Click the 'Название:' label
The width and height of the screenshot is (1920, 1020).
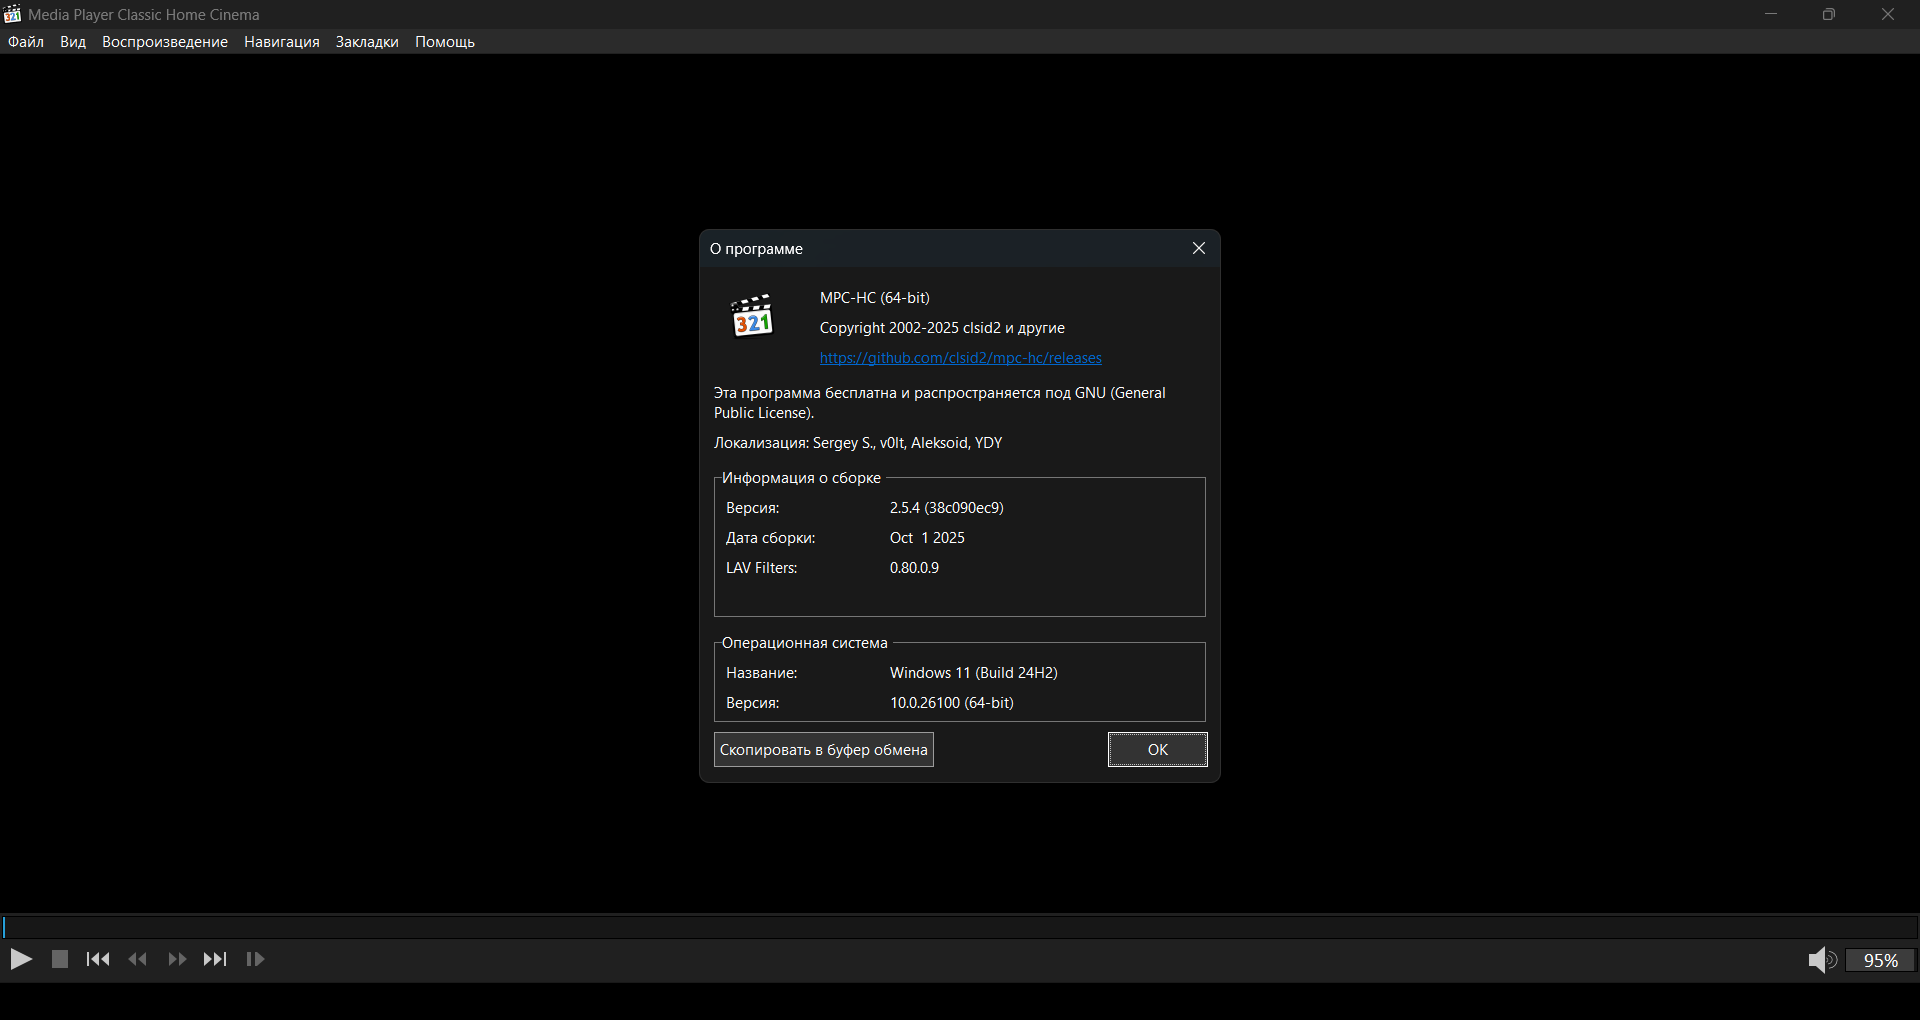(x=762, y=673)
